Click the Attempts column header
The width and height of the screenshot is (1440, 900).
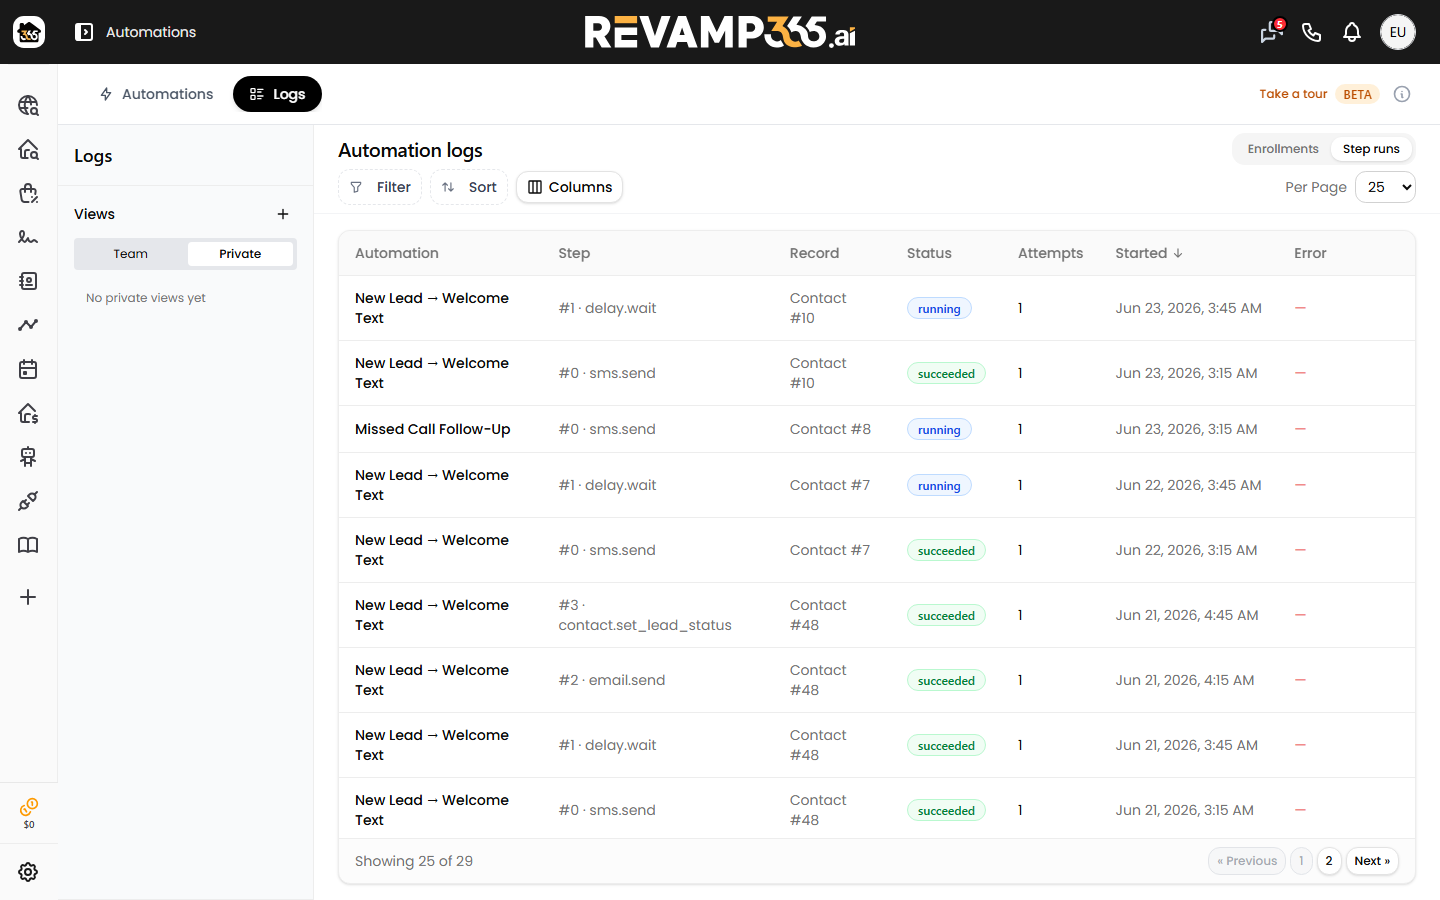coord(1050,253)
